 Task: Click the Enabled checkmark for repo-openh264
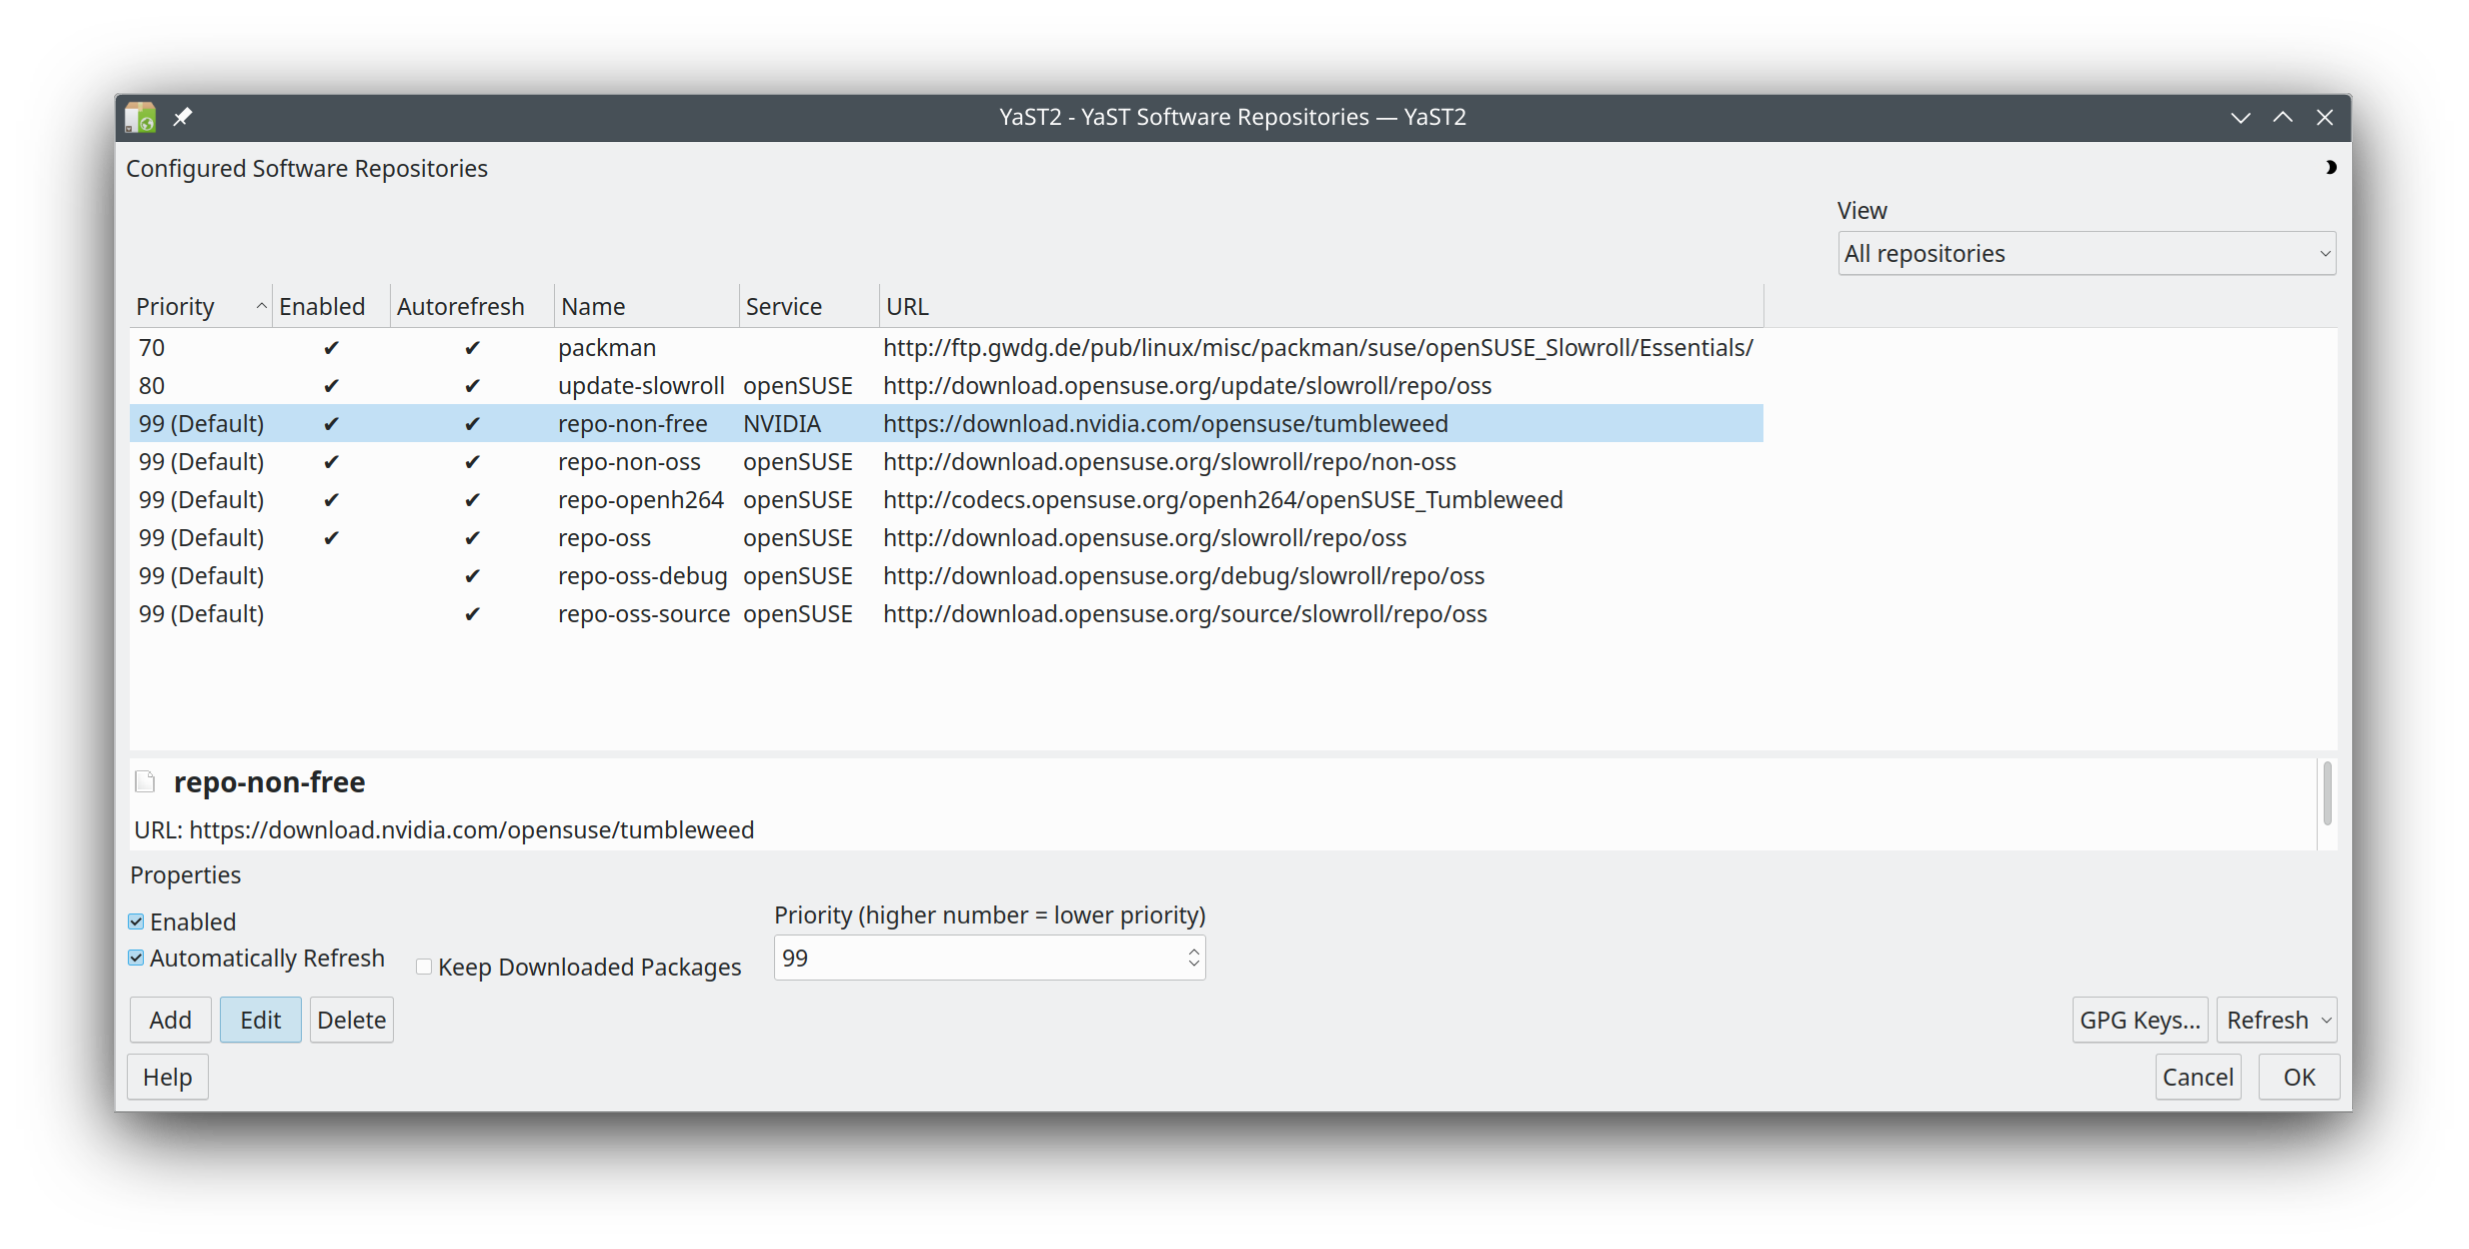click(331, 500)
